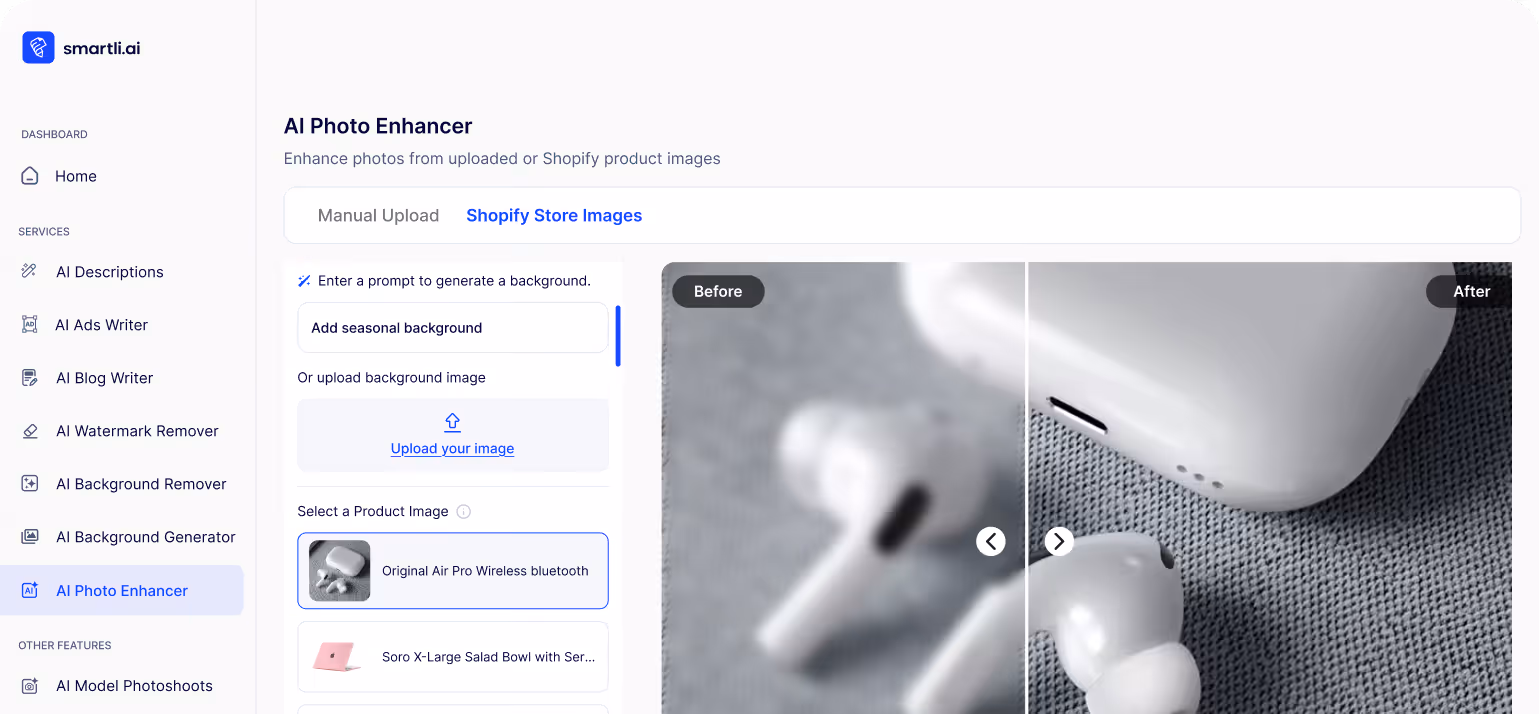The image size is (1539, 714).
Task: Switch to the Shopify Store Images tab
Action: click(554, 215)
